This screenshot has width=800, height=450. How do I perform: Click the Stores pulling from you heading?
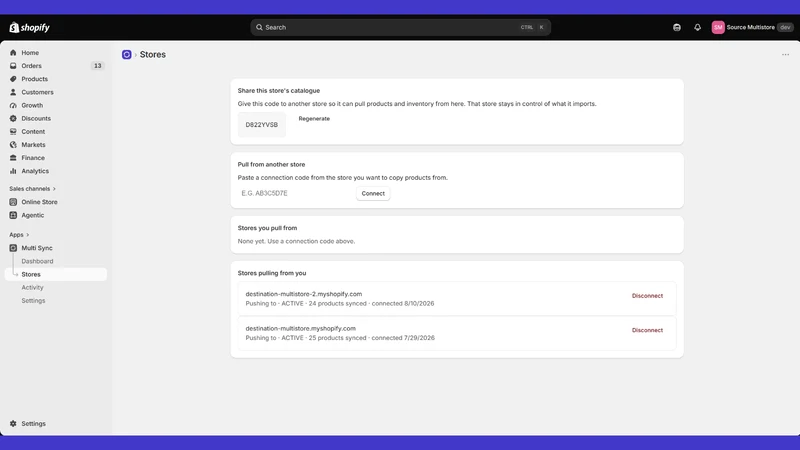[272, 273]
